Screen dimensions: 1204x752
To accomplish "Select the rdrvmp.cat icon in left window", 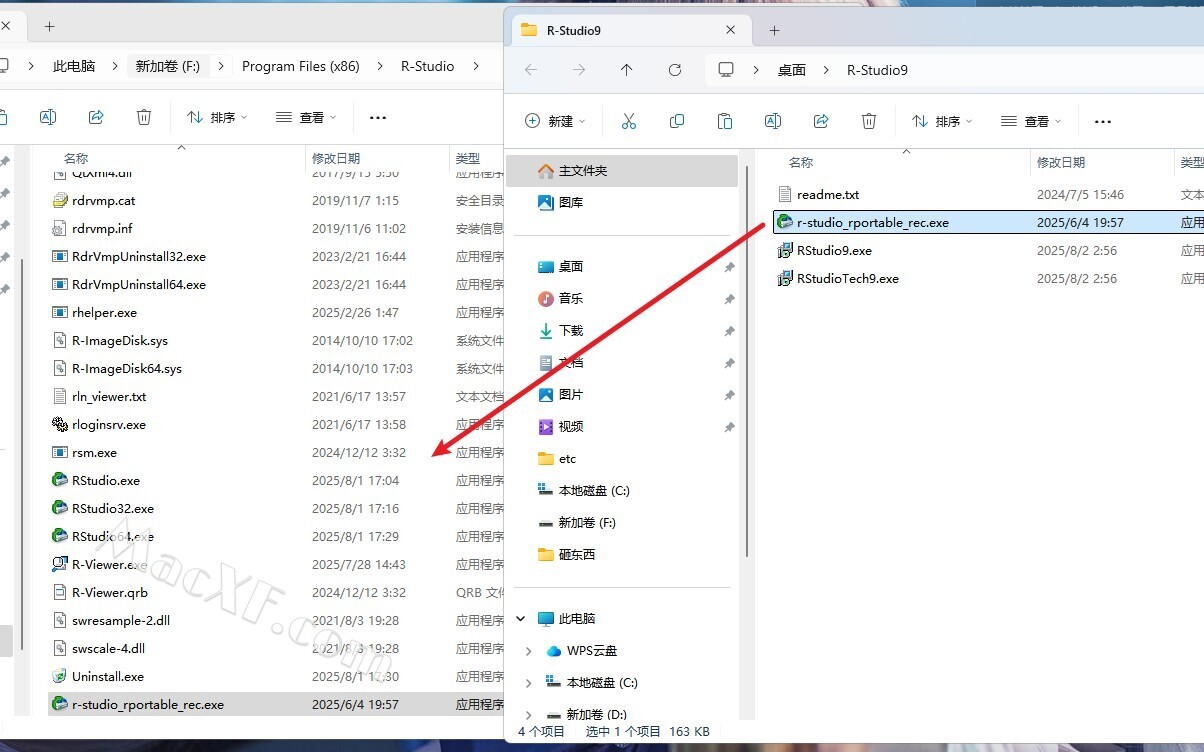I will (x=60, y=201).
